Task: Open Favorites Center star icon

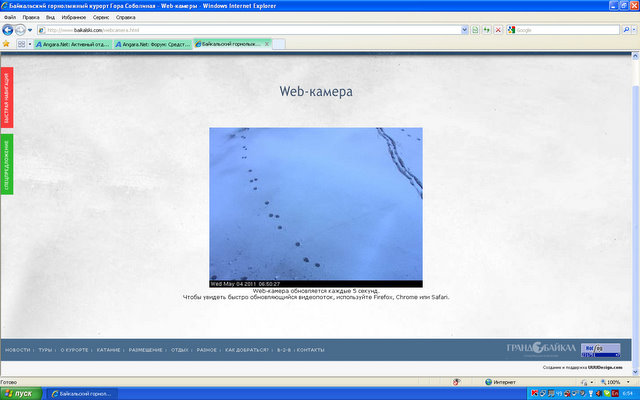Action: click(x=7, y=44)
